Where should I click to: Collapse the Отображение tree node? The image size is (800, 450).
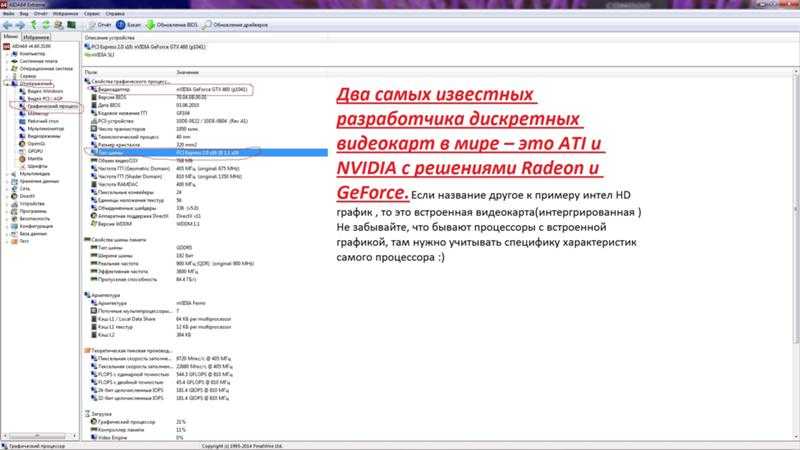coord(7,84)
